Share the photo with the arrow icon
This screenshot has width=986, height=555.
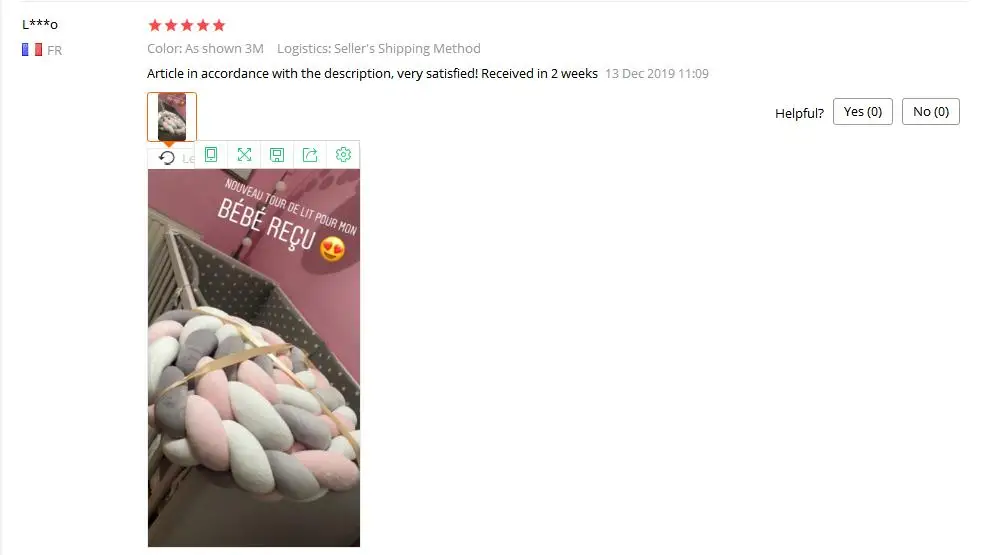tap(310, 155)
